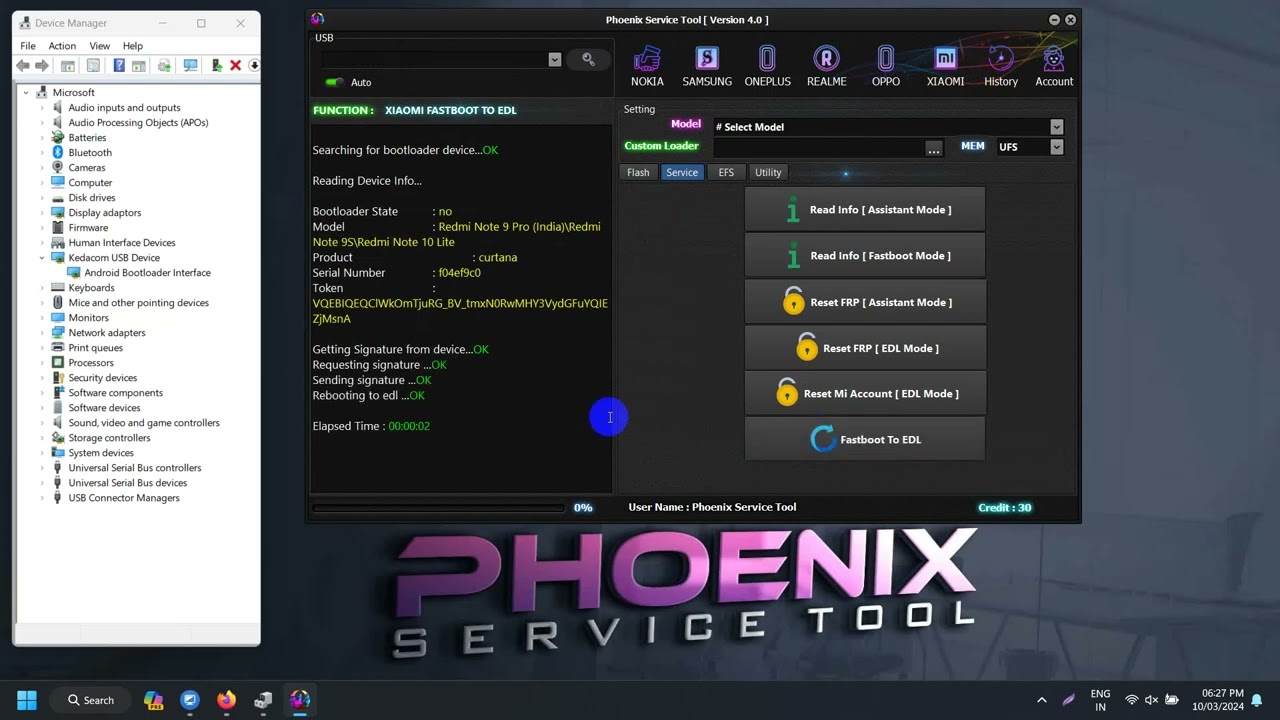Click the battery tray icon

(x=1170, y=700)
